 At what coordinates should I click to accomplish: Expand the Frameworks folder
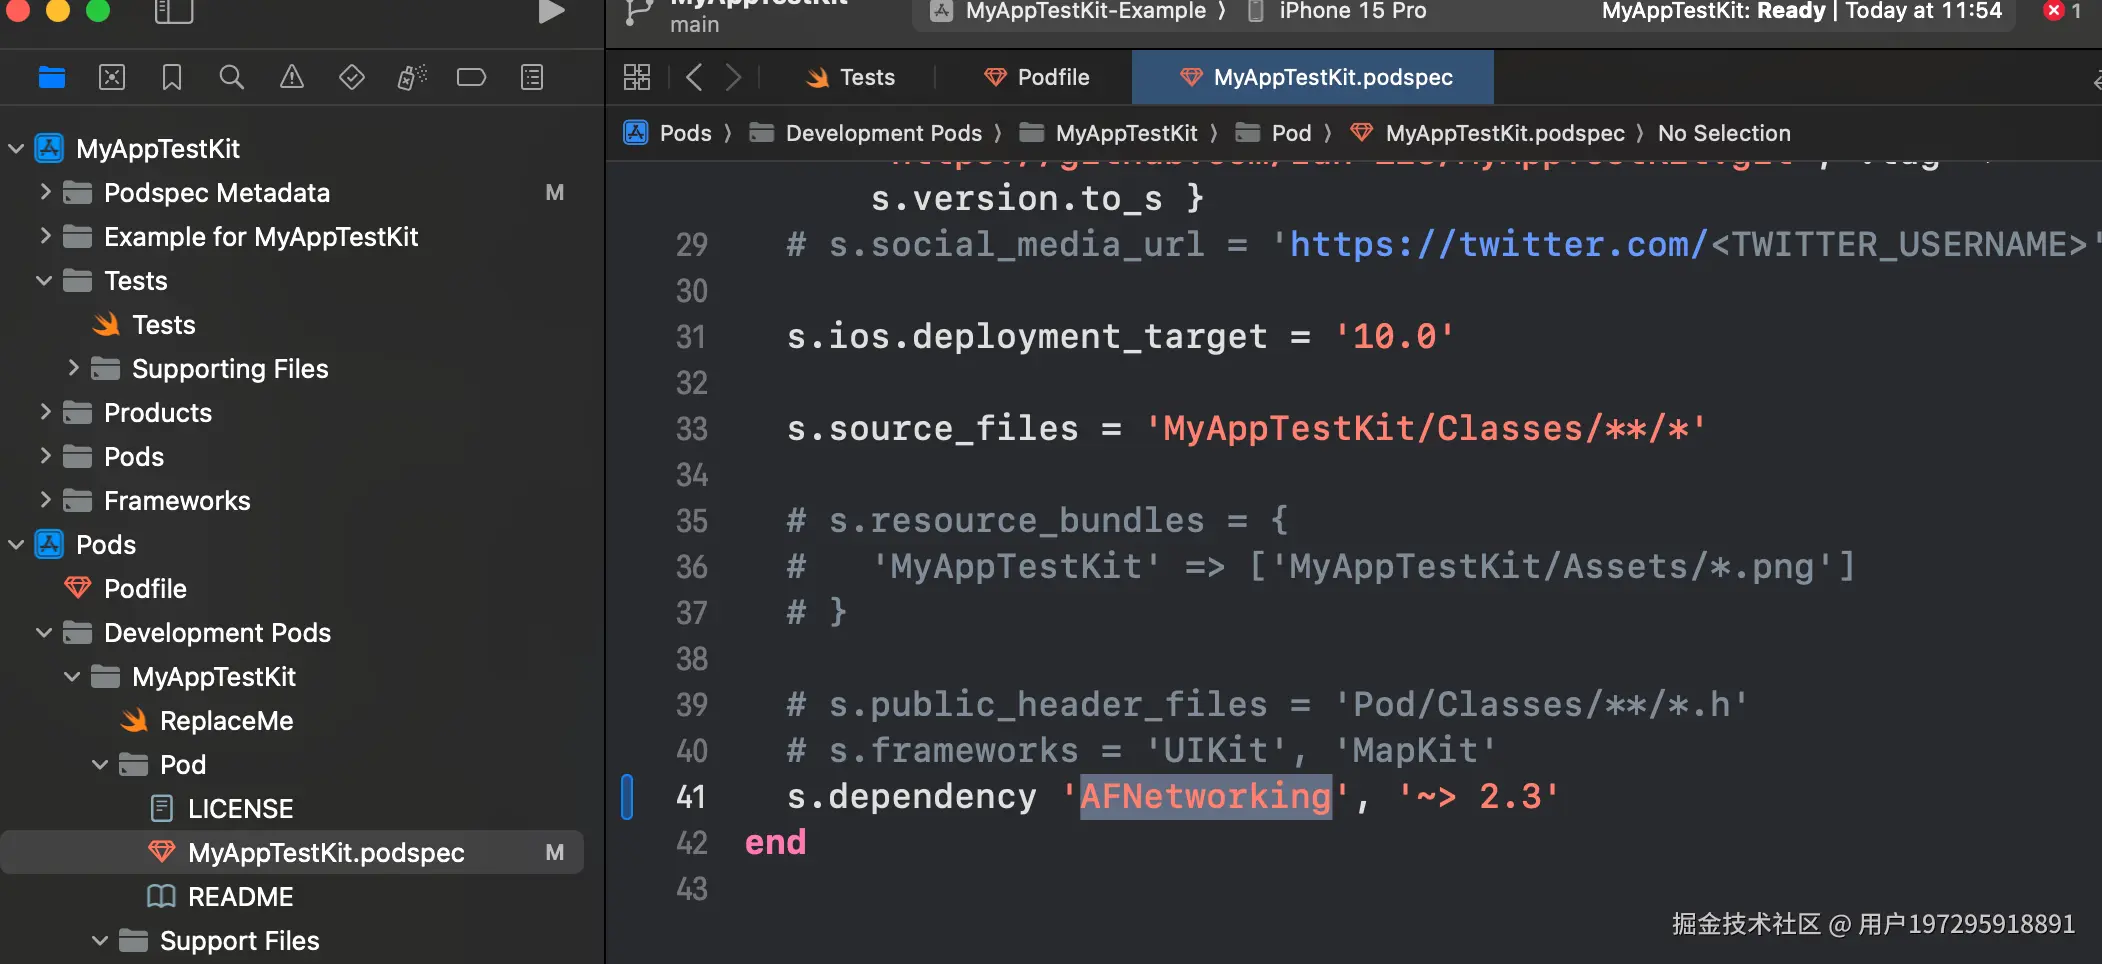44,500
